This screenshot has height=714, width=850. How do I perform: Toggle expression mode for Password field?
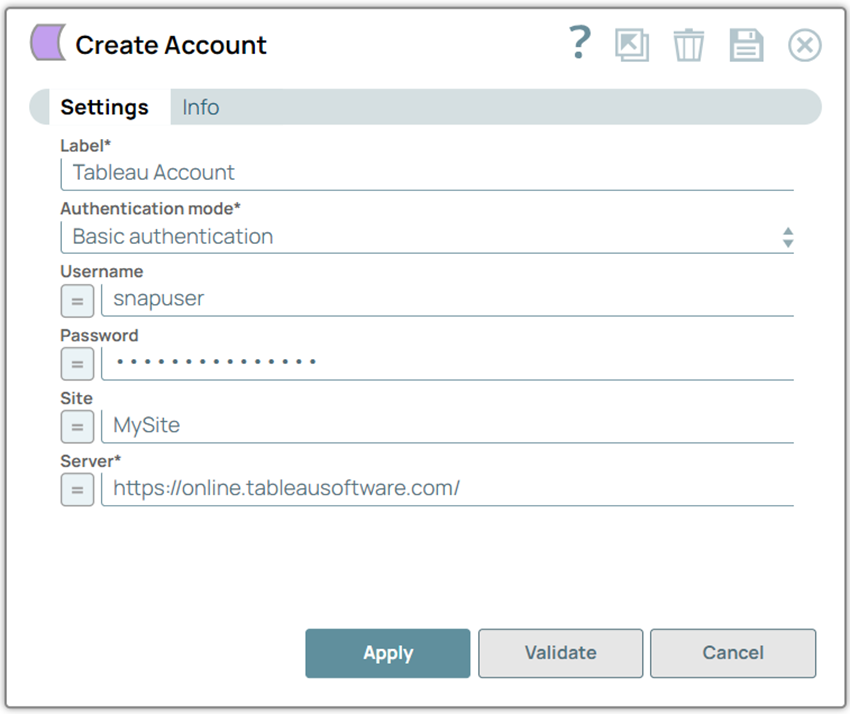(77, 364)
